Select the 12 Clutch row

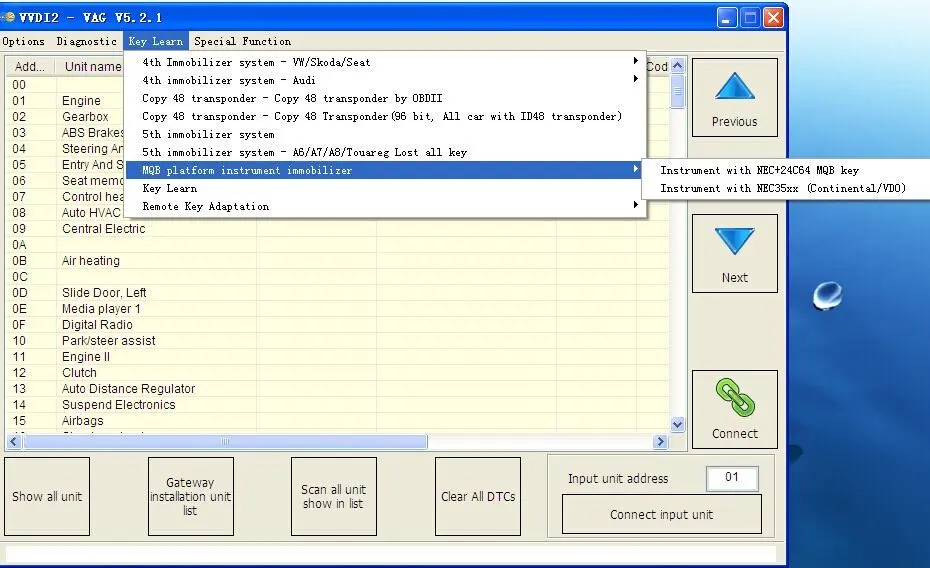pos(338,373)
